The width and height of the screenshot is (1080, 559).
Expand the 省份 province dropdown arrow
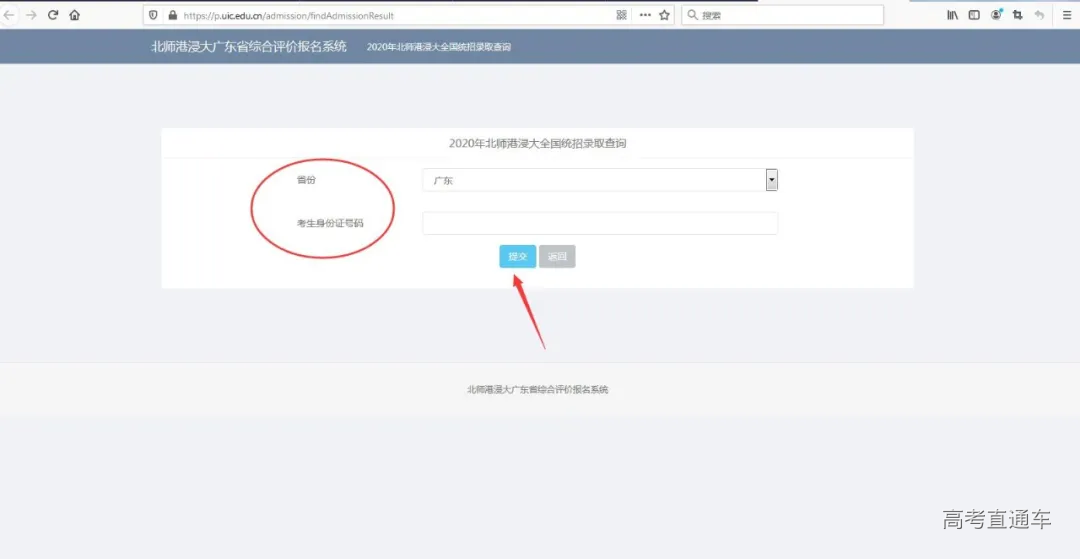click(771, 180)
